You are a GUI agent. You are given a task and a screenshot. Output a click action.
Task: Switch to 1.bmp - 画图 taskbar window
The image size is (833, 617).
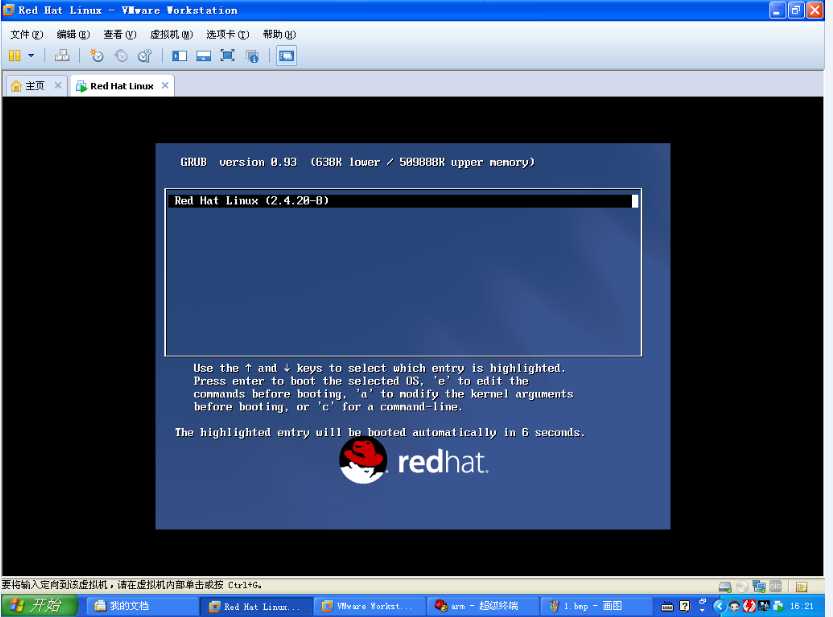point(596,606)
